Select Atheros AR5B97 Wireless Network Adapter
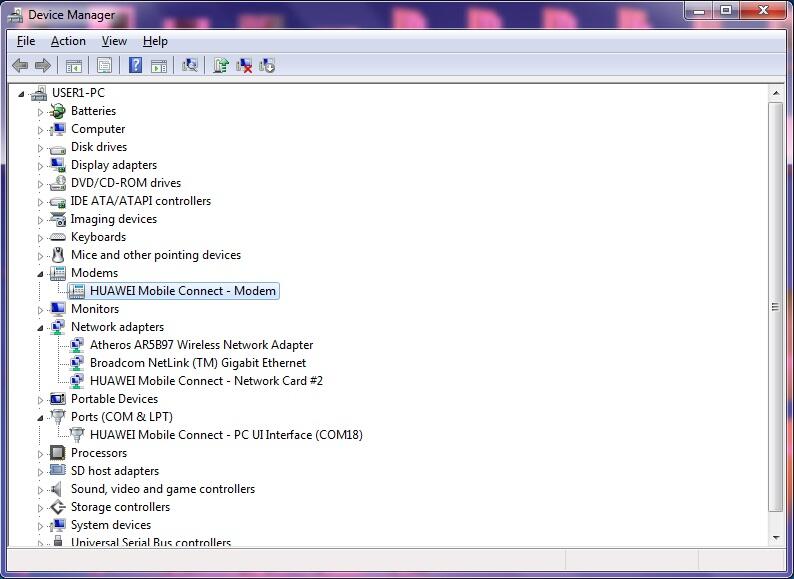The width and height of the screenshot is (794, 579). coord(201,345)
